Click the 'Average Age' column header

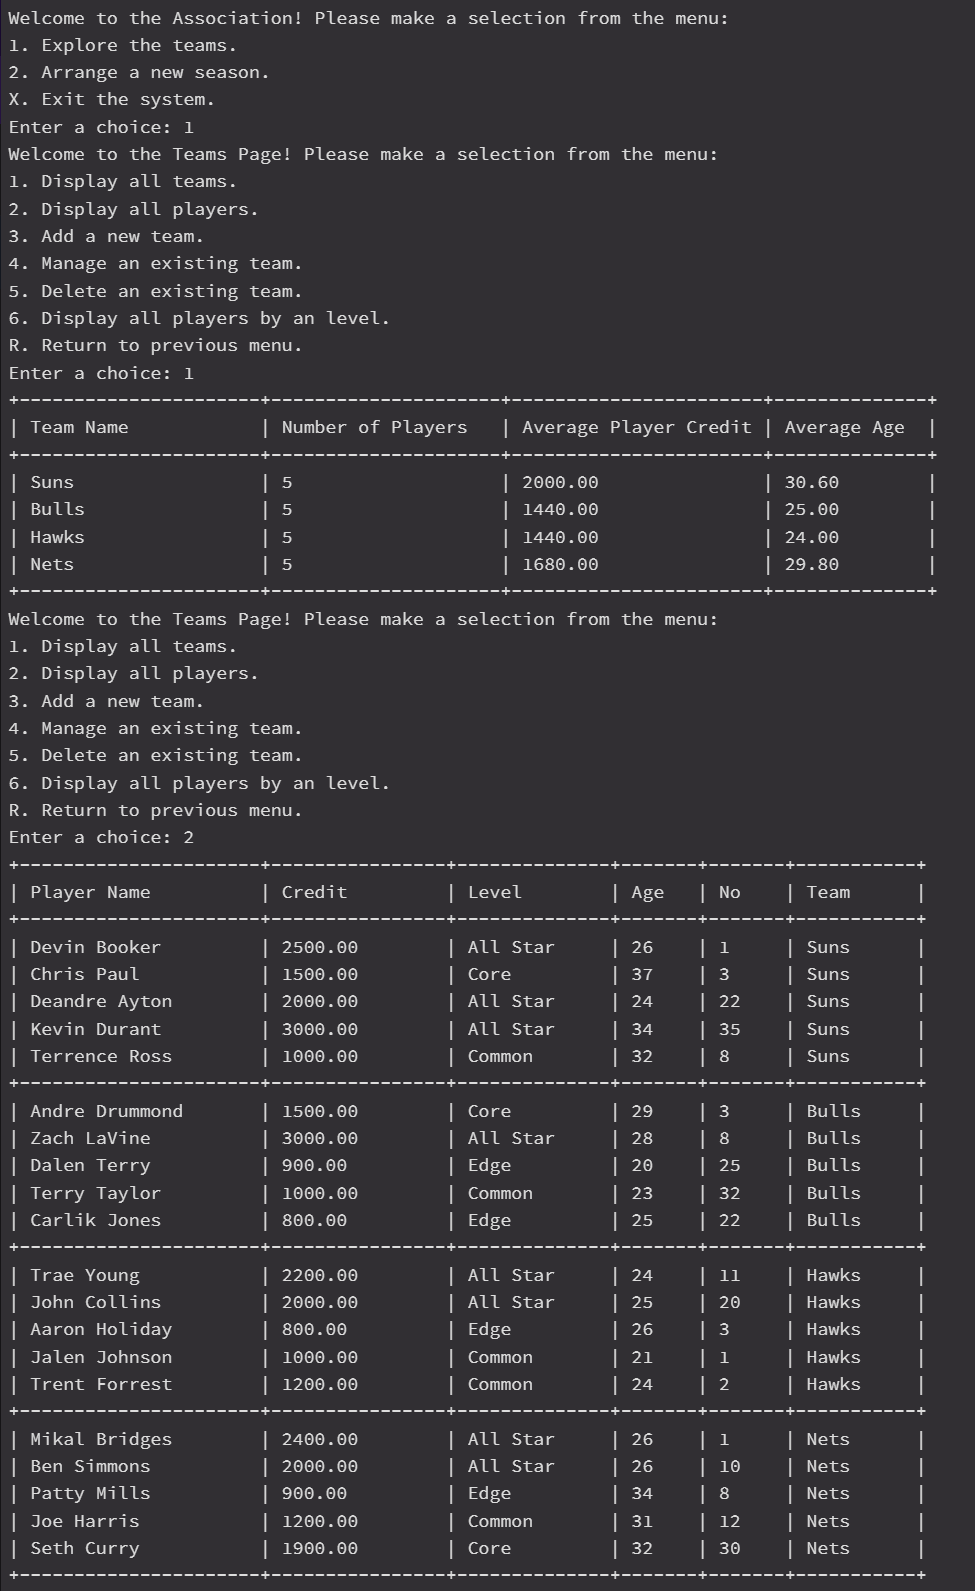(845, 427)
